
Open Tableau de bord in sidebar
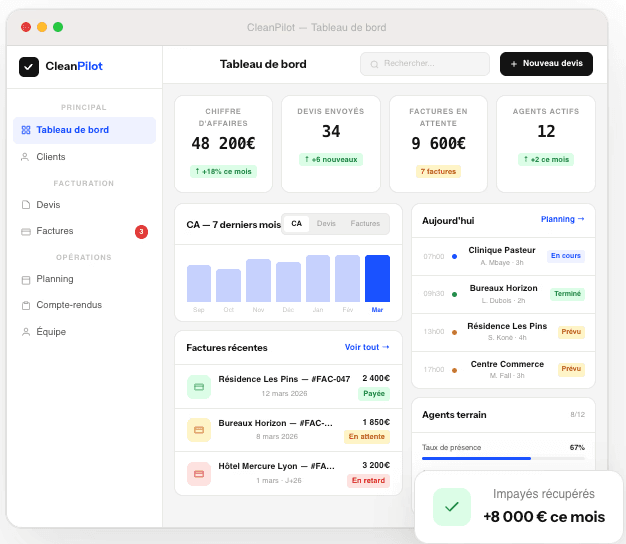pyautogui.click(x=84, y=130)
